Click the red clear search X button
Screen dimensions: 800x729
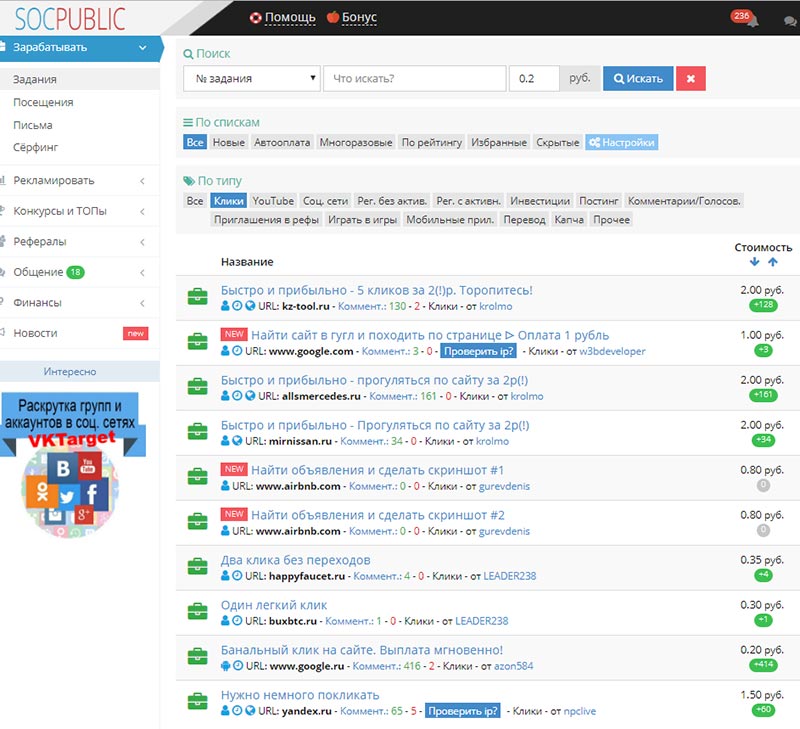691,78
